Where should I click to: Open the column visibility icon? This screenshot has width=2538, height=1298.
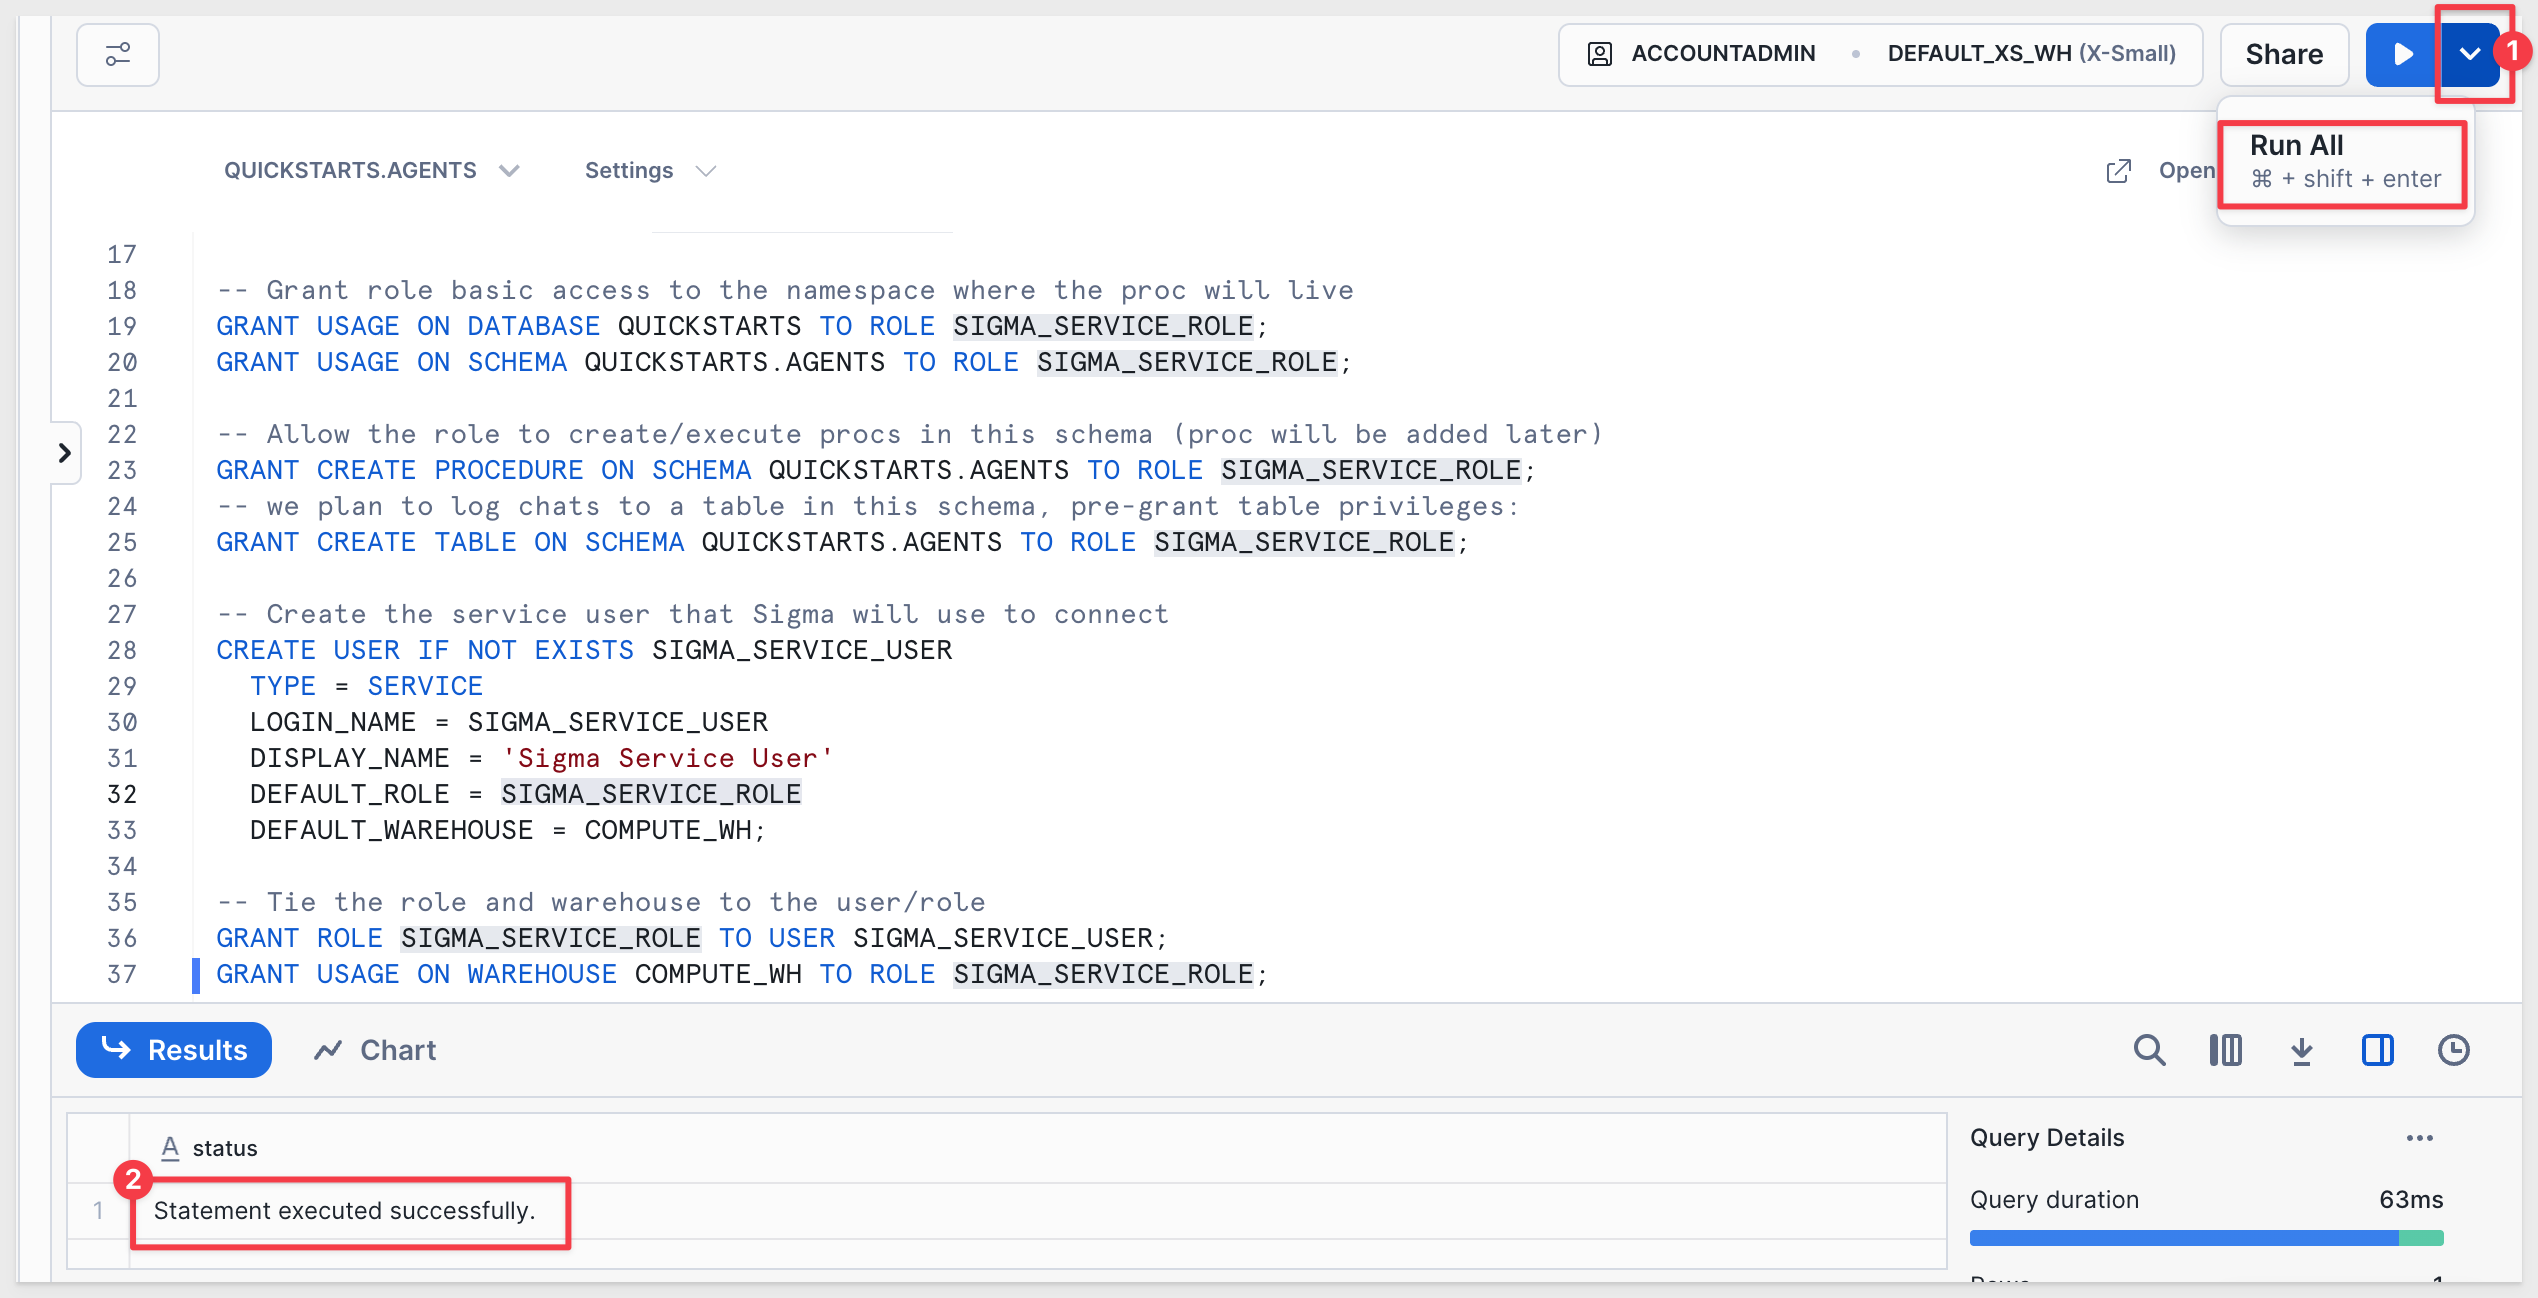[2225, 1050]
